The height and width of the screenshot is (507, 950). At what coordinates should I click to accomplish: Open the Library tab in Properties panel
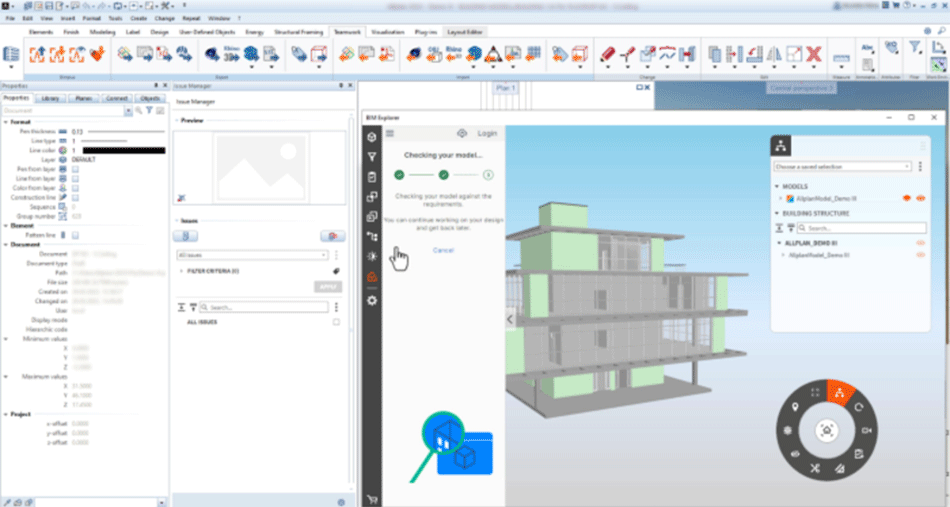click(x=50, y=98)
